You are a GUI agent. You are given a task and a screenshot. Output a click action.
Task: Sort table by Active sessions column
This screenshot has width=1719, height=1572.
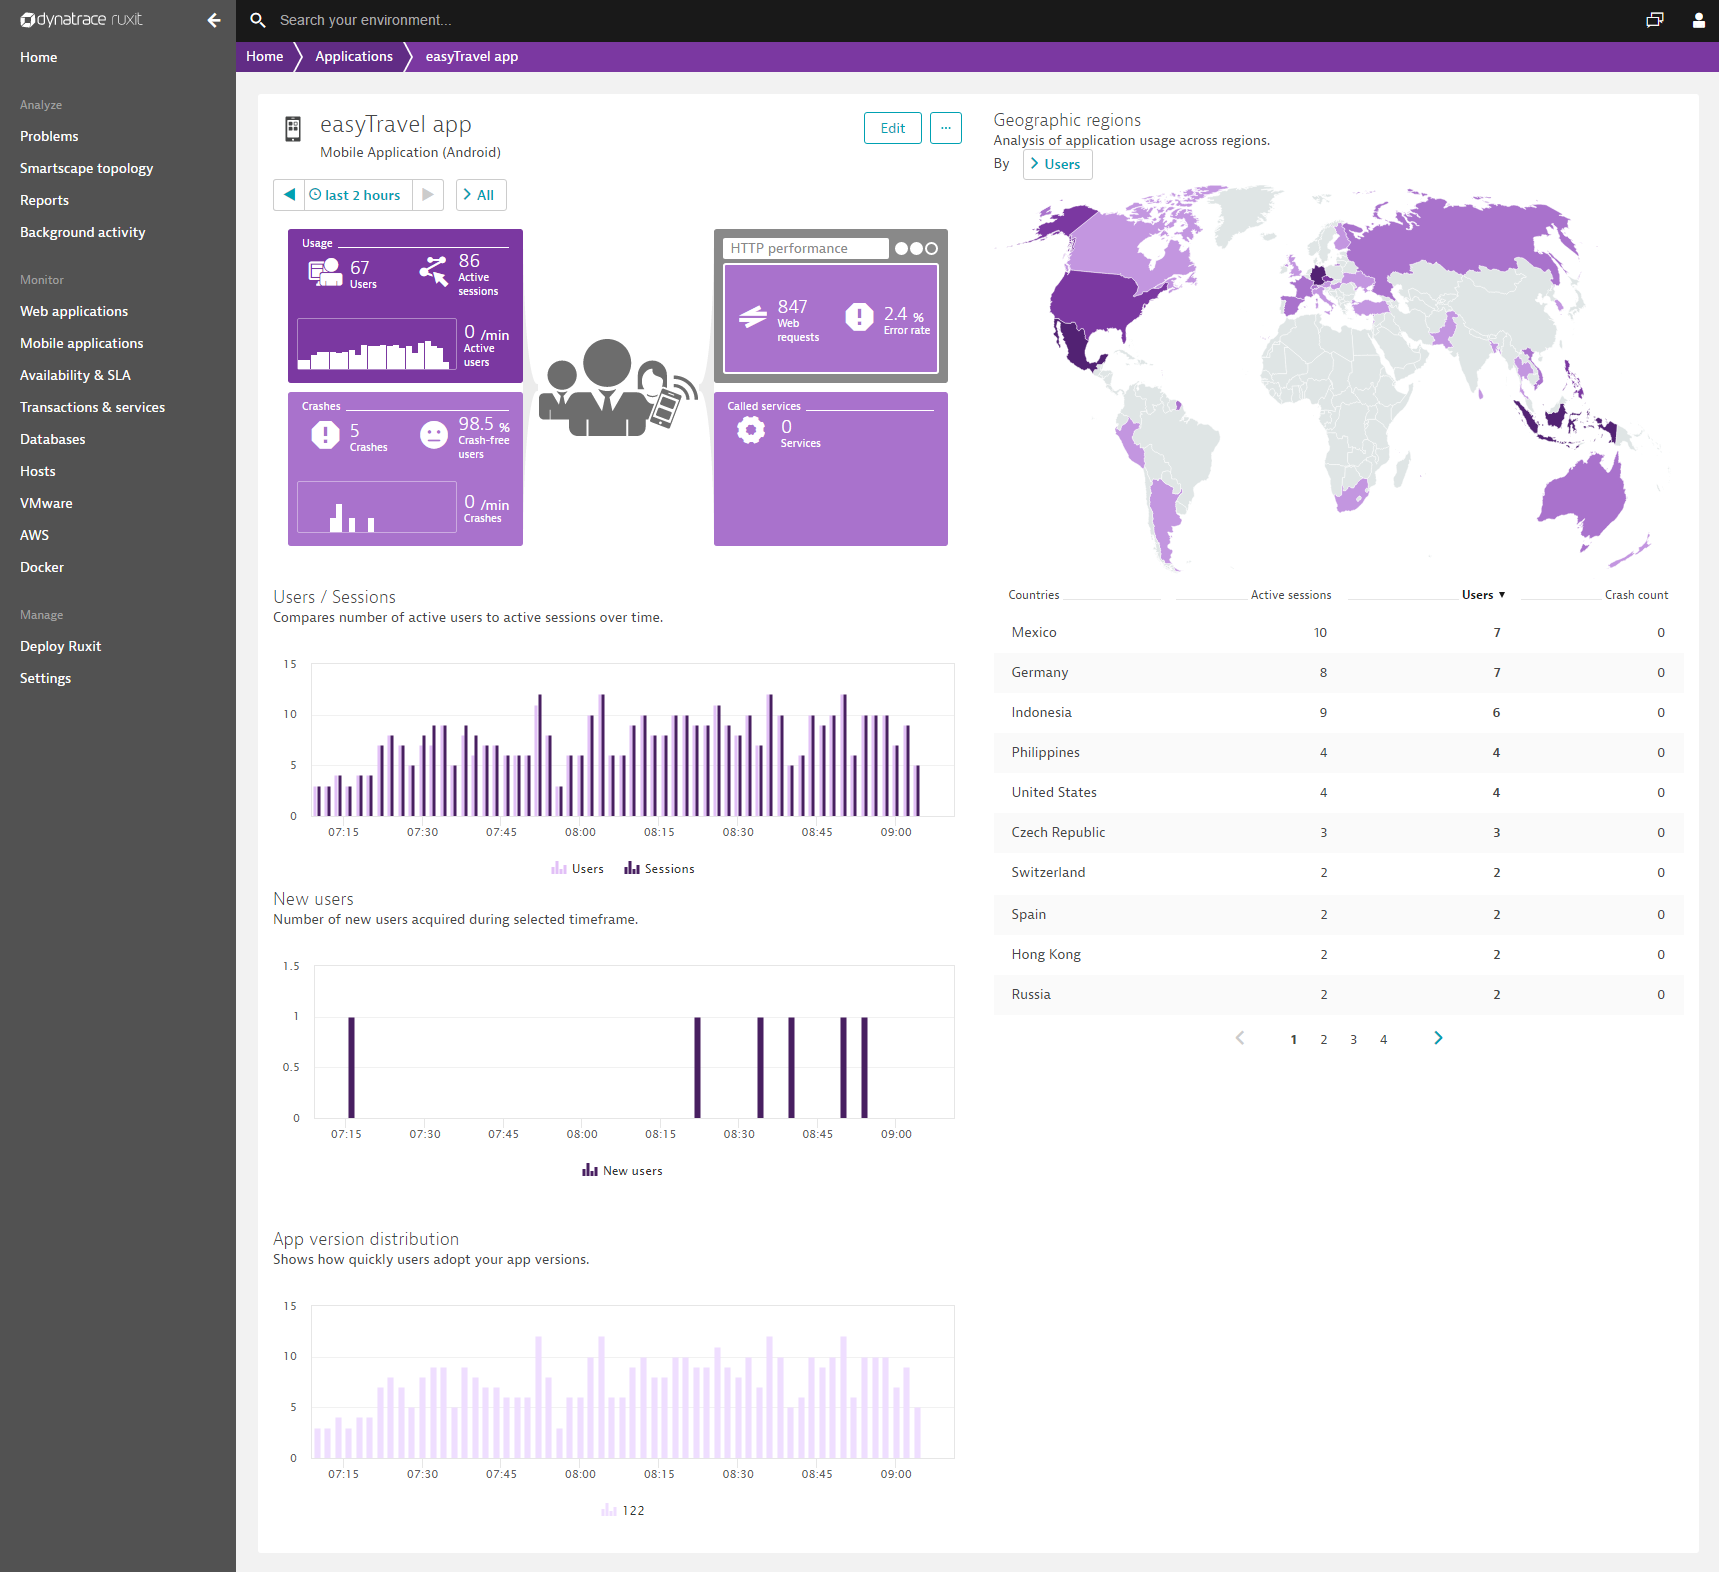click(x=1291, y=595)
